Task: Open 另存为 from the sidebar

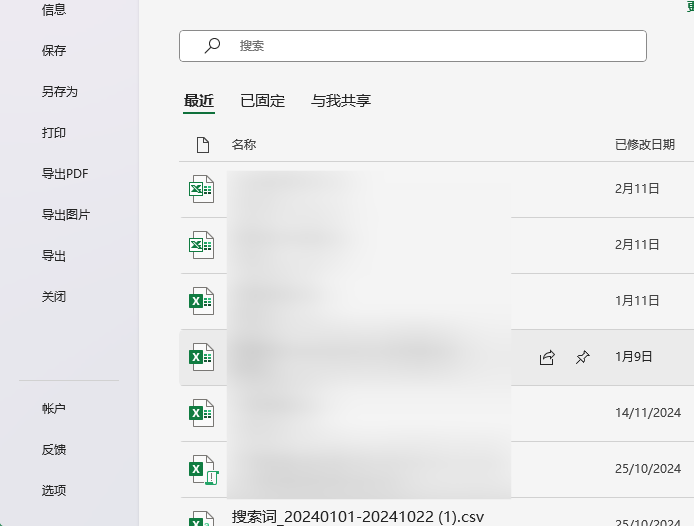Action: (60, 92)
